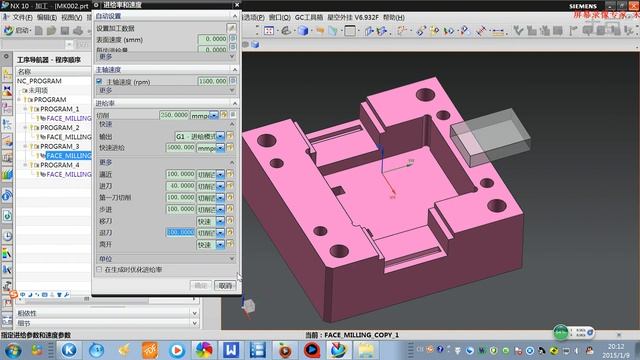The image size is (640, 360).
Task: Click the 主轴速度 (rpm) value field
Action: (x=212, y=81)
